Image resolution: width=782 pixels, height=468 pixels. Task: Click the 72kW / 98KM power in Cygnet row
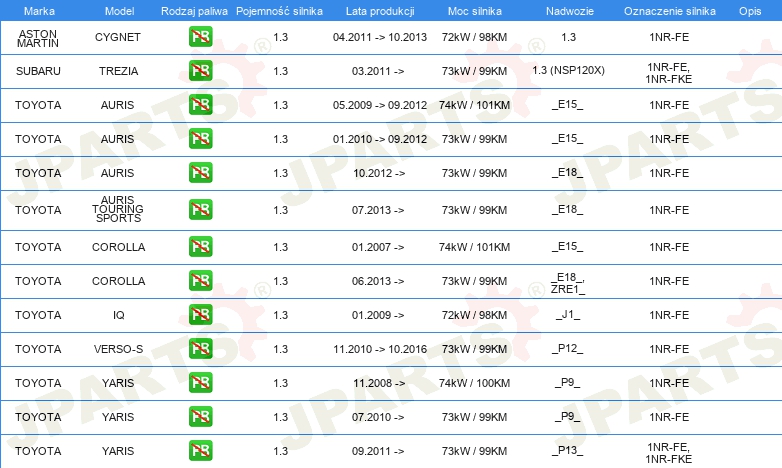coord(474,37)
